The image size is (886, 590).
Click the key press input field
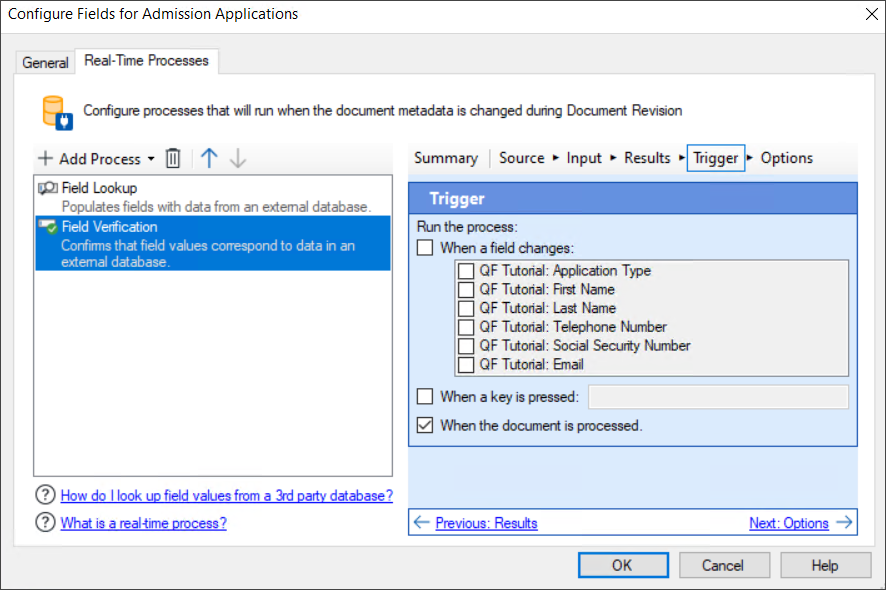(x=718, y=395)
